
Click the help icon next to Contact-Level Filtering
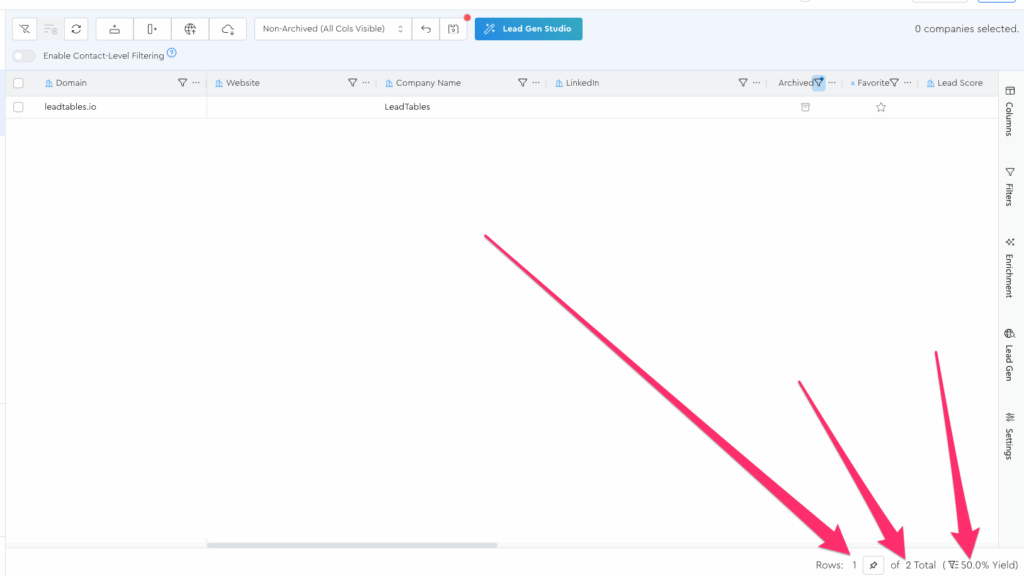point(172,54)
